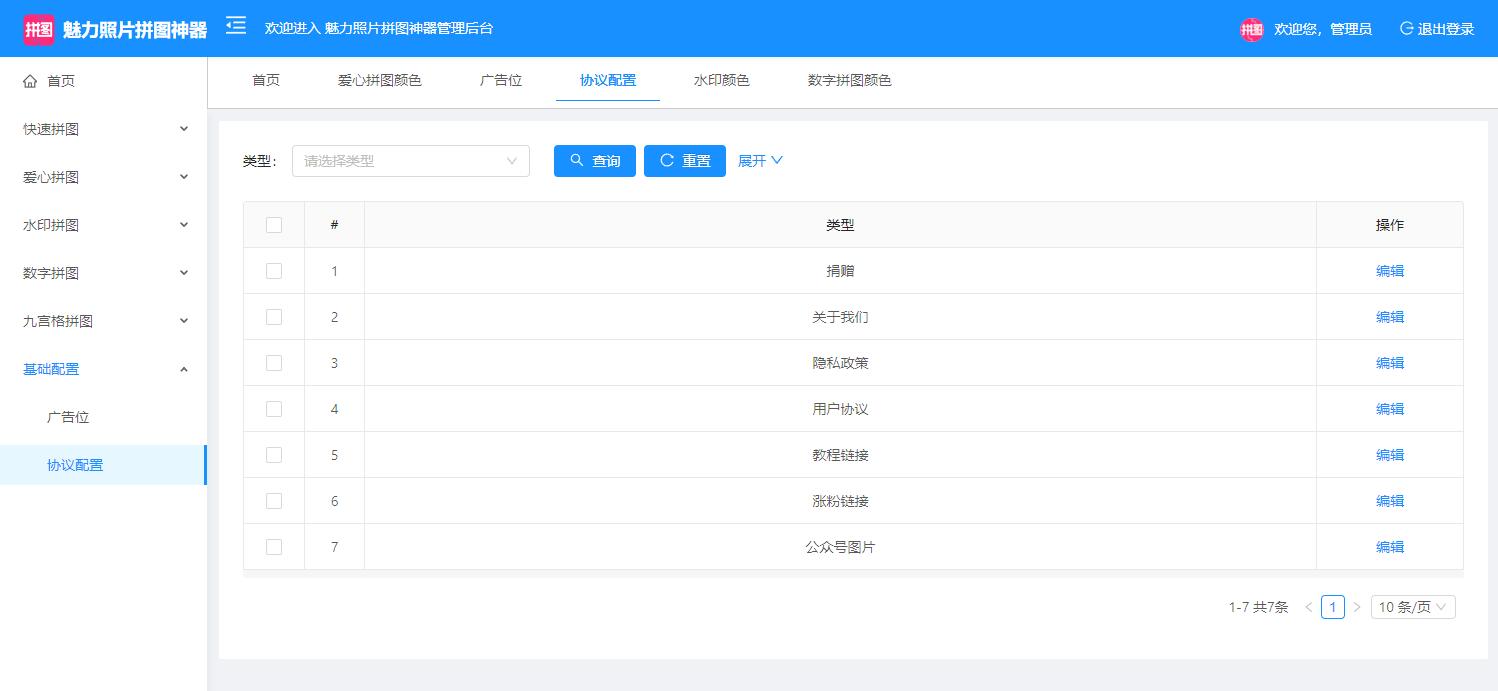This screenshot has height=691, width=1498.
Task: Check the checkbox for row 公众号图片
Action: click(274, 547)
